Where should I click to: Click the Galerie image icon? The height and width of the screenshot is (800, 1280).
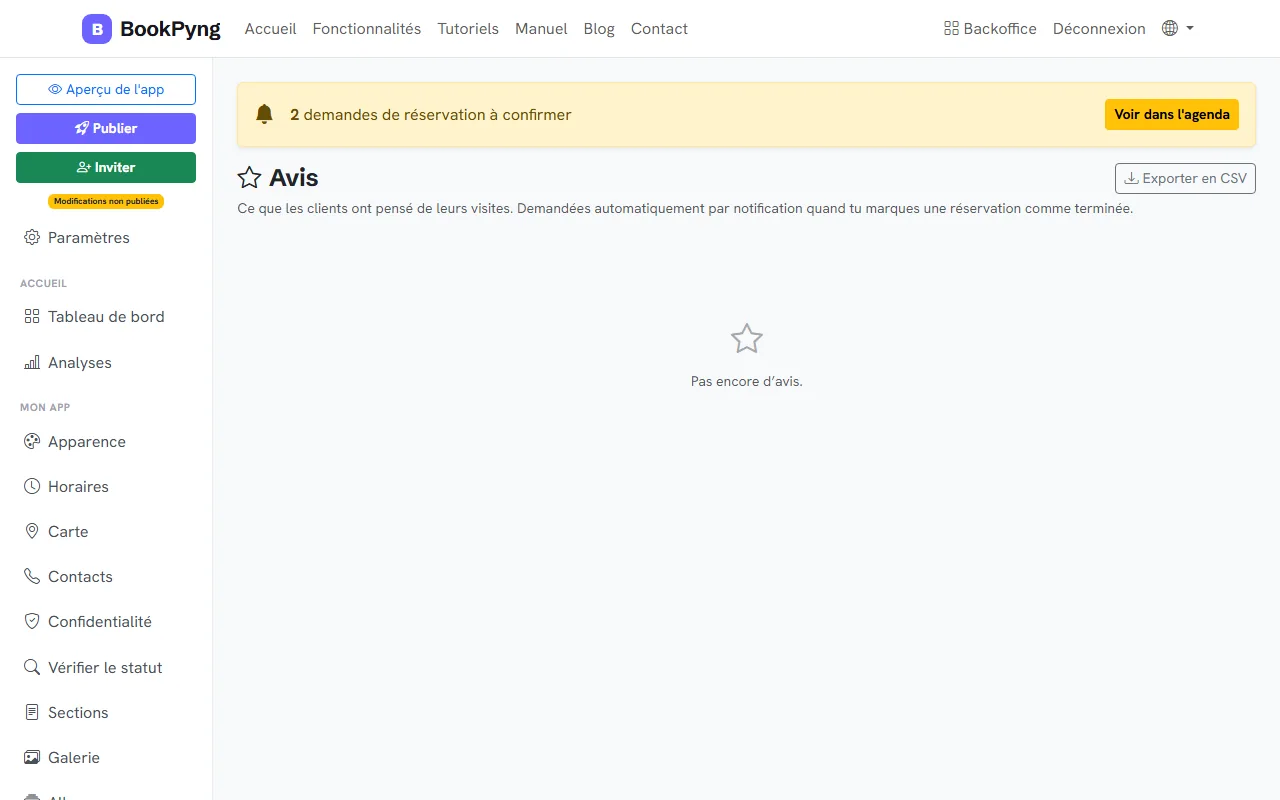(32, 758)
